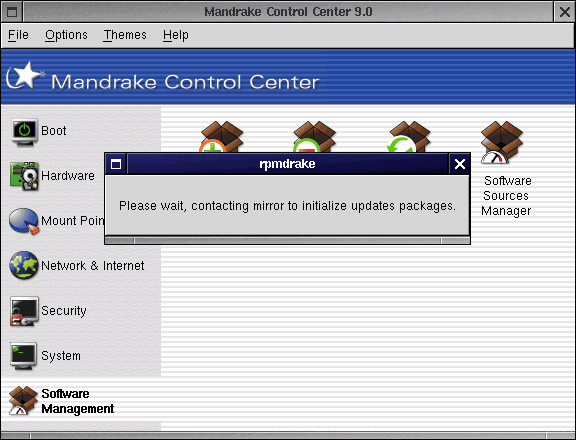Open the Security padlock monitor icon

(24, 311)
